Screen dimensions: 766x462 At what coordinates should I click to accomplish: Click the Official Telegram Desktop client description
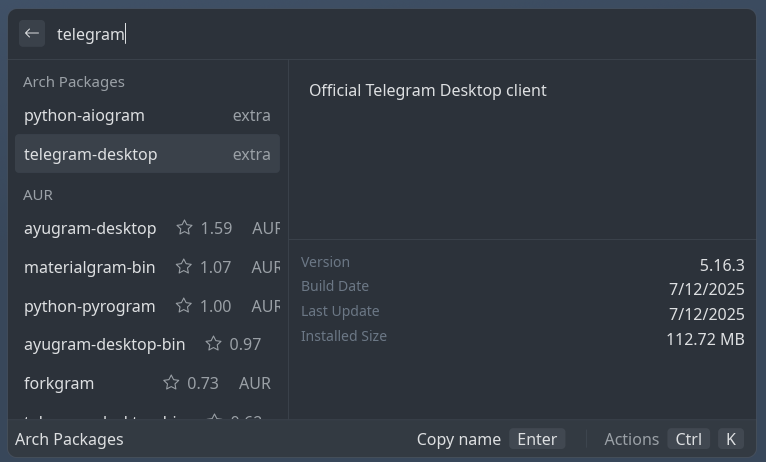click(427, 90)
